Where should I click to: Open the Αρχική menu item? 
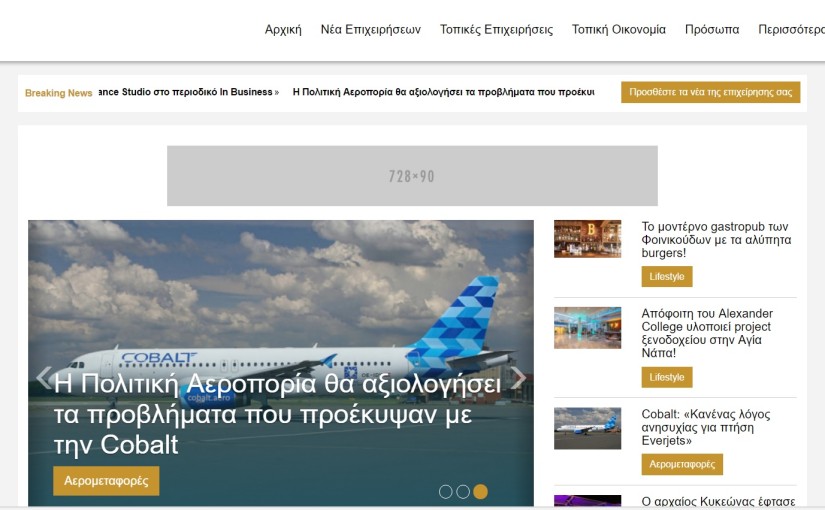coord(283,29)
